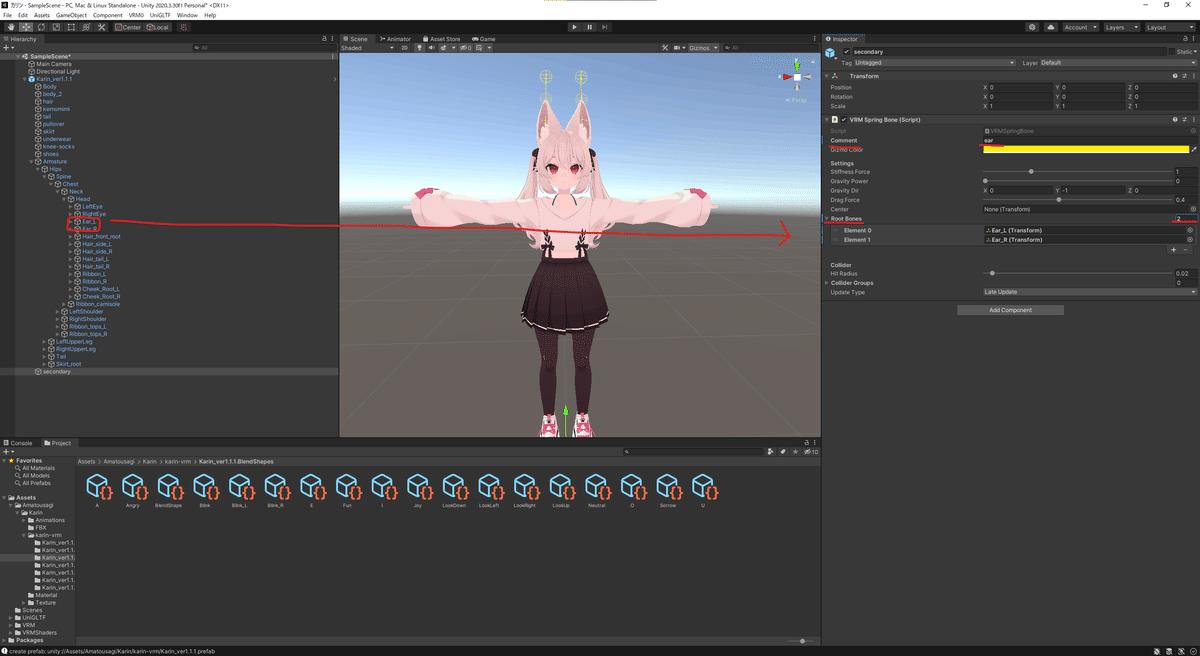Open the Tag dropdown showing Untagged
The image size is (1200, 656).
pyautogui.click(x=934, y=63)
